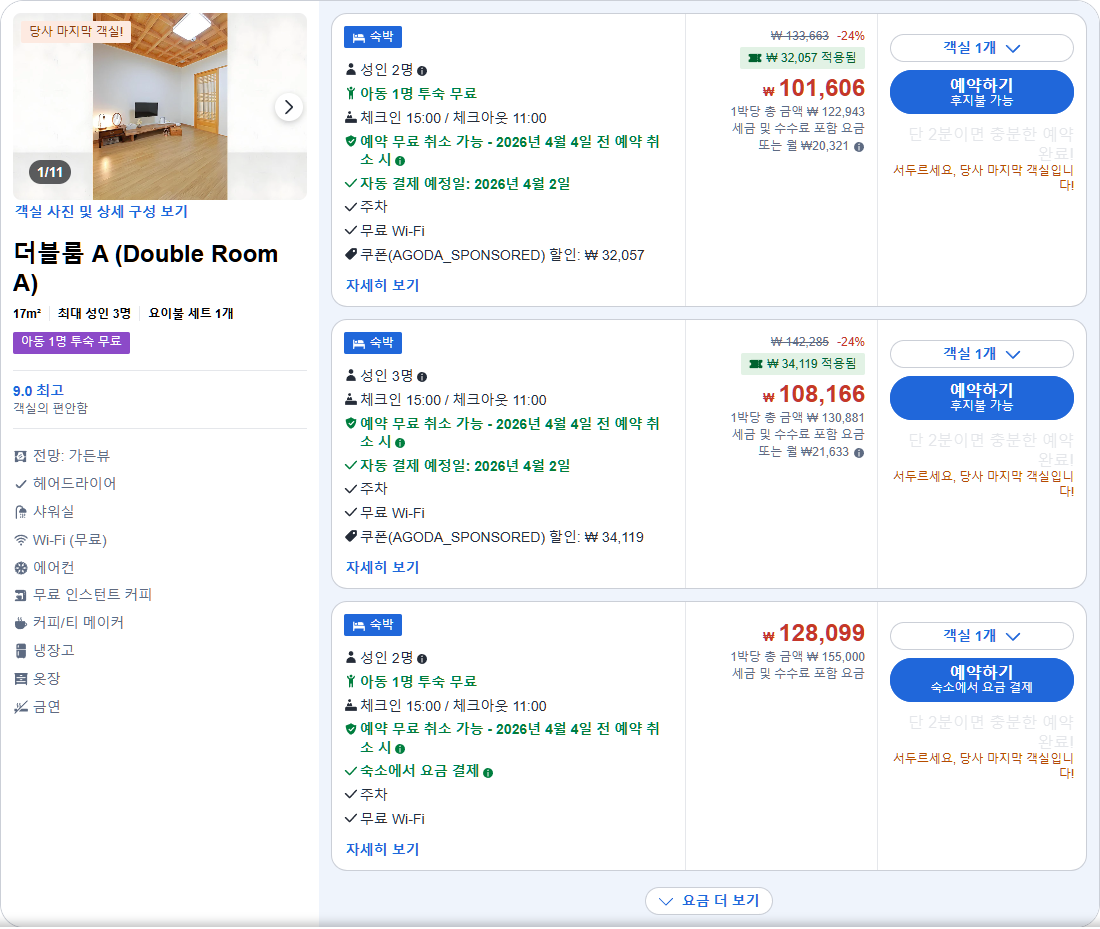Viewport: 1100px width, 929px height.
Task: Click the 무료 인스턴트 커피 icon
Action: coord(21,596)
